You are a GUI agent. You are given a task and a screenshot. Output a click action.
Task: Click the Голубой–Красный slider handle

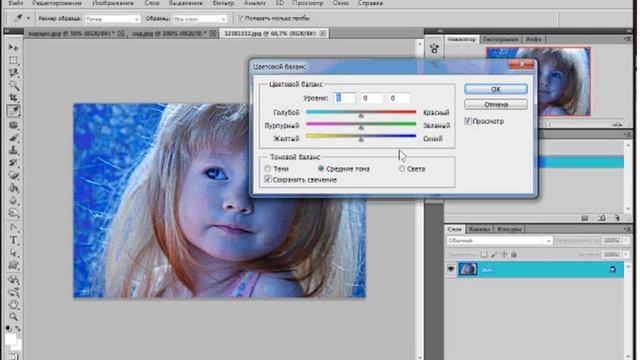(361, 116)
